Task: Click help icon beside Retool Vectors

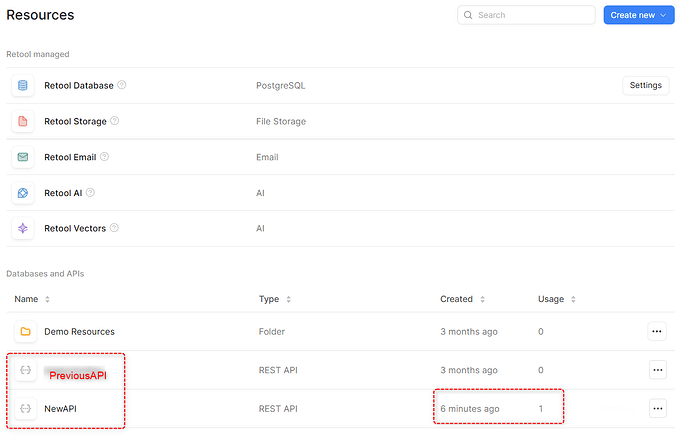Action: tap(113, 228)
